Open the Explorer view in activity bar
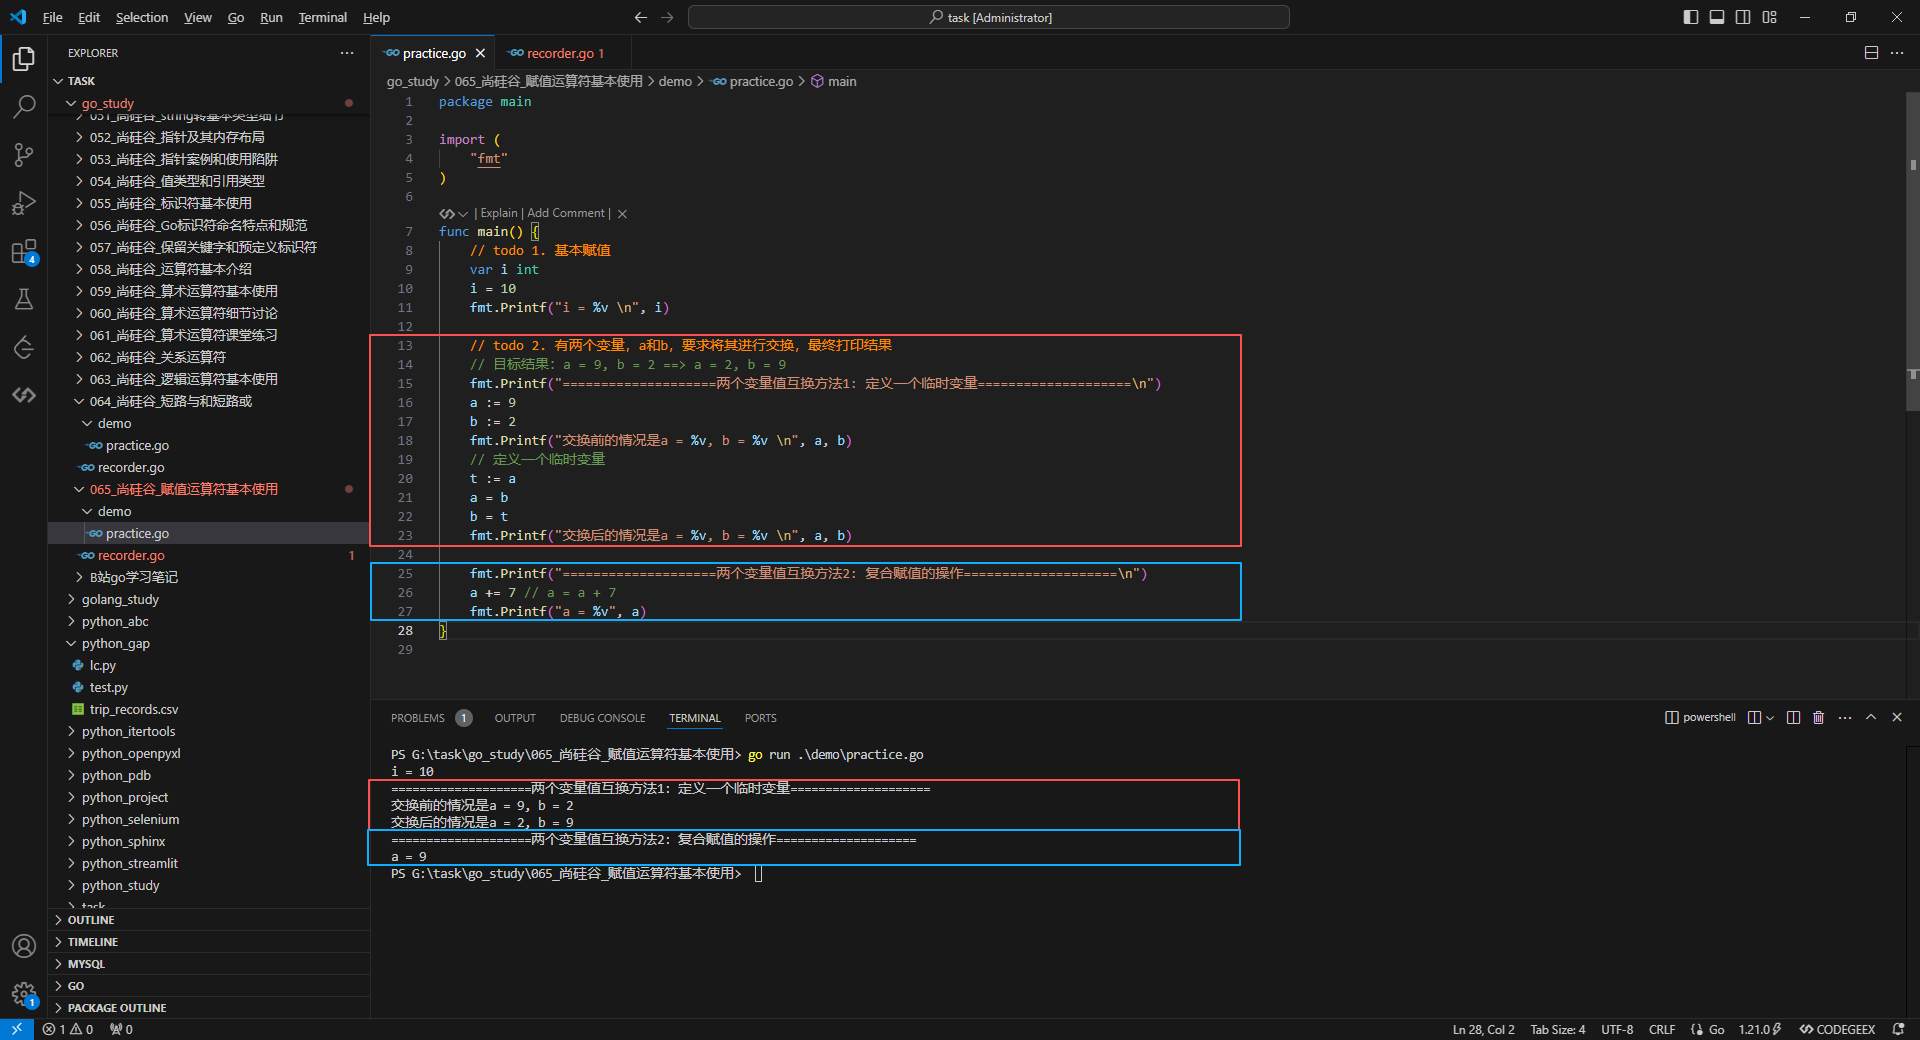The width and height of the screenshot is (1920, 1040). 24,59
